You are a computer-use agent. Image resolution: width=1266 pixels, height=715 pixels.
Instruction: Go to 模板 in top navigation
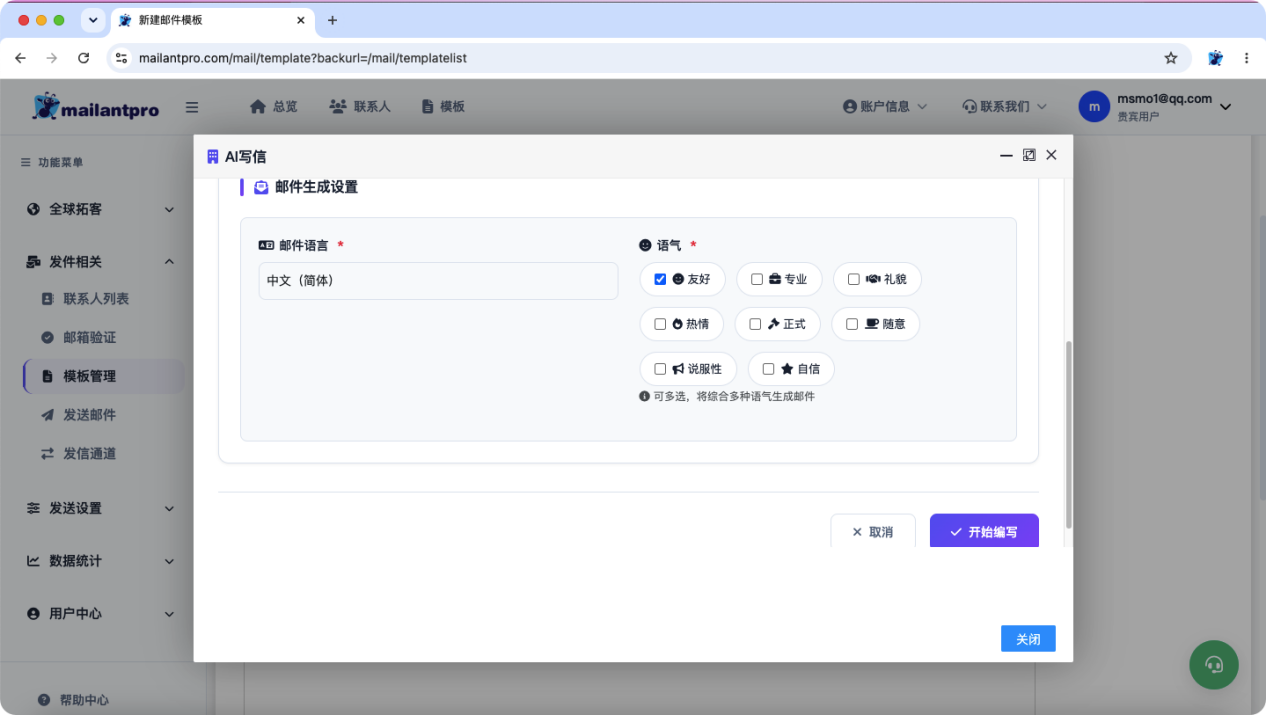[443, 106]
